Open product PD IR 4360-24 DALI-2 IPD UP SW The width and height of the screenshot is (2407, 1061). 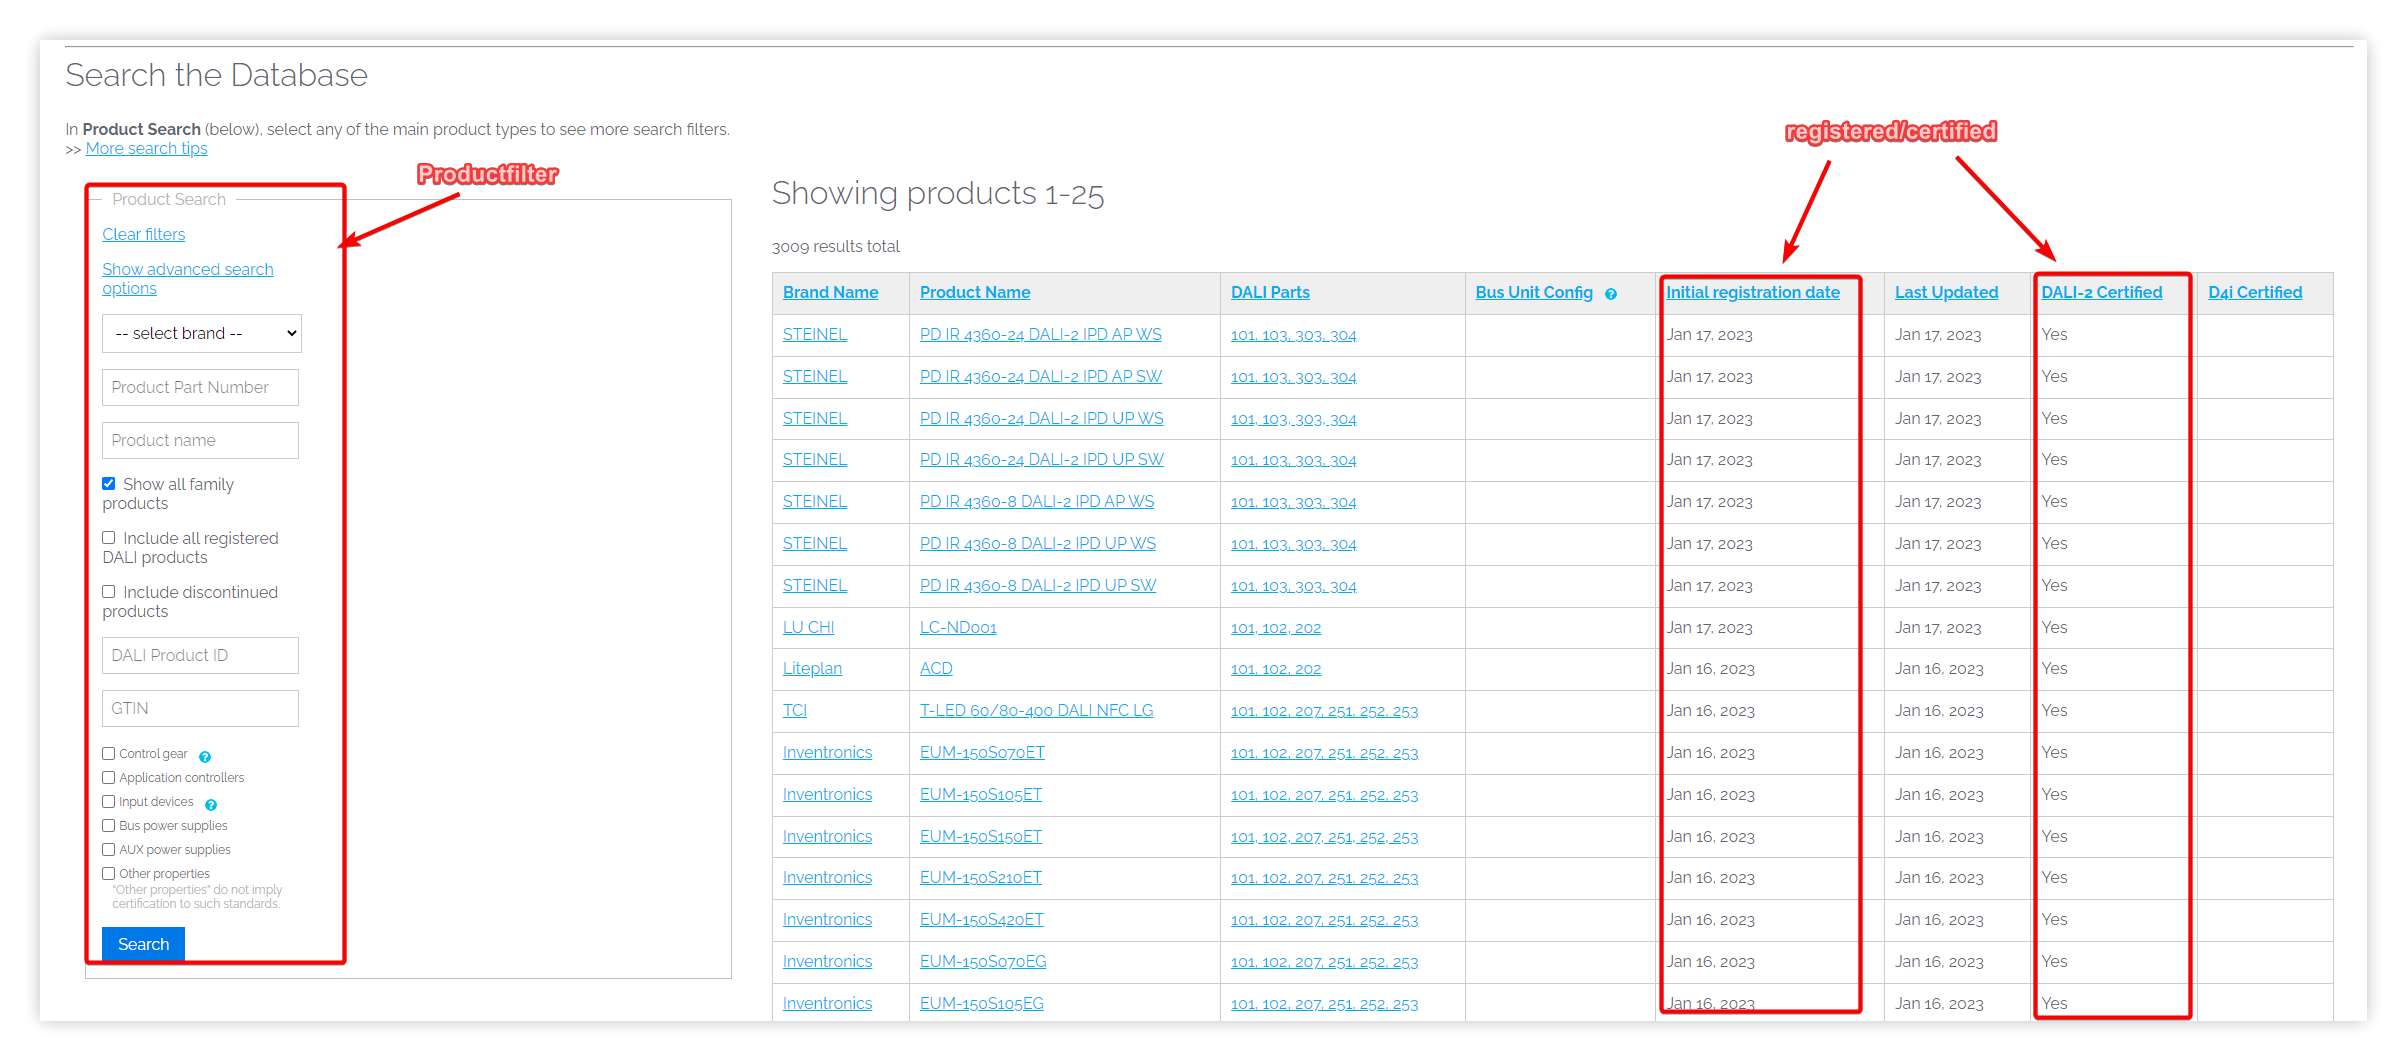1041,459
